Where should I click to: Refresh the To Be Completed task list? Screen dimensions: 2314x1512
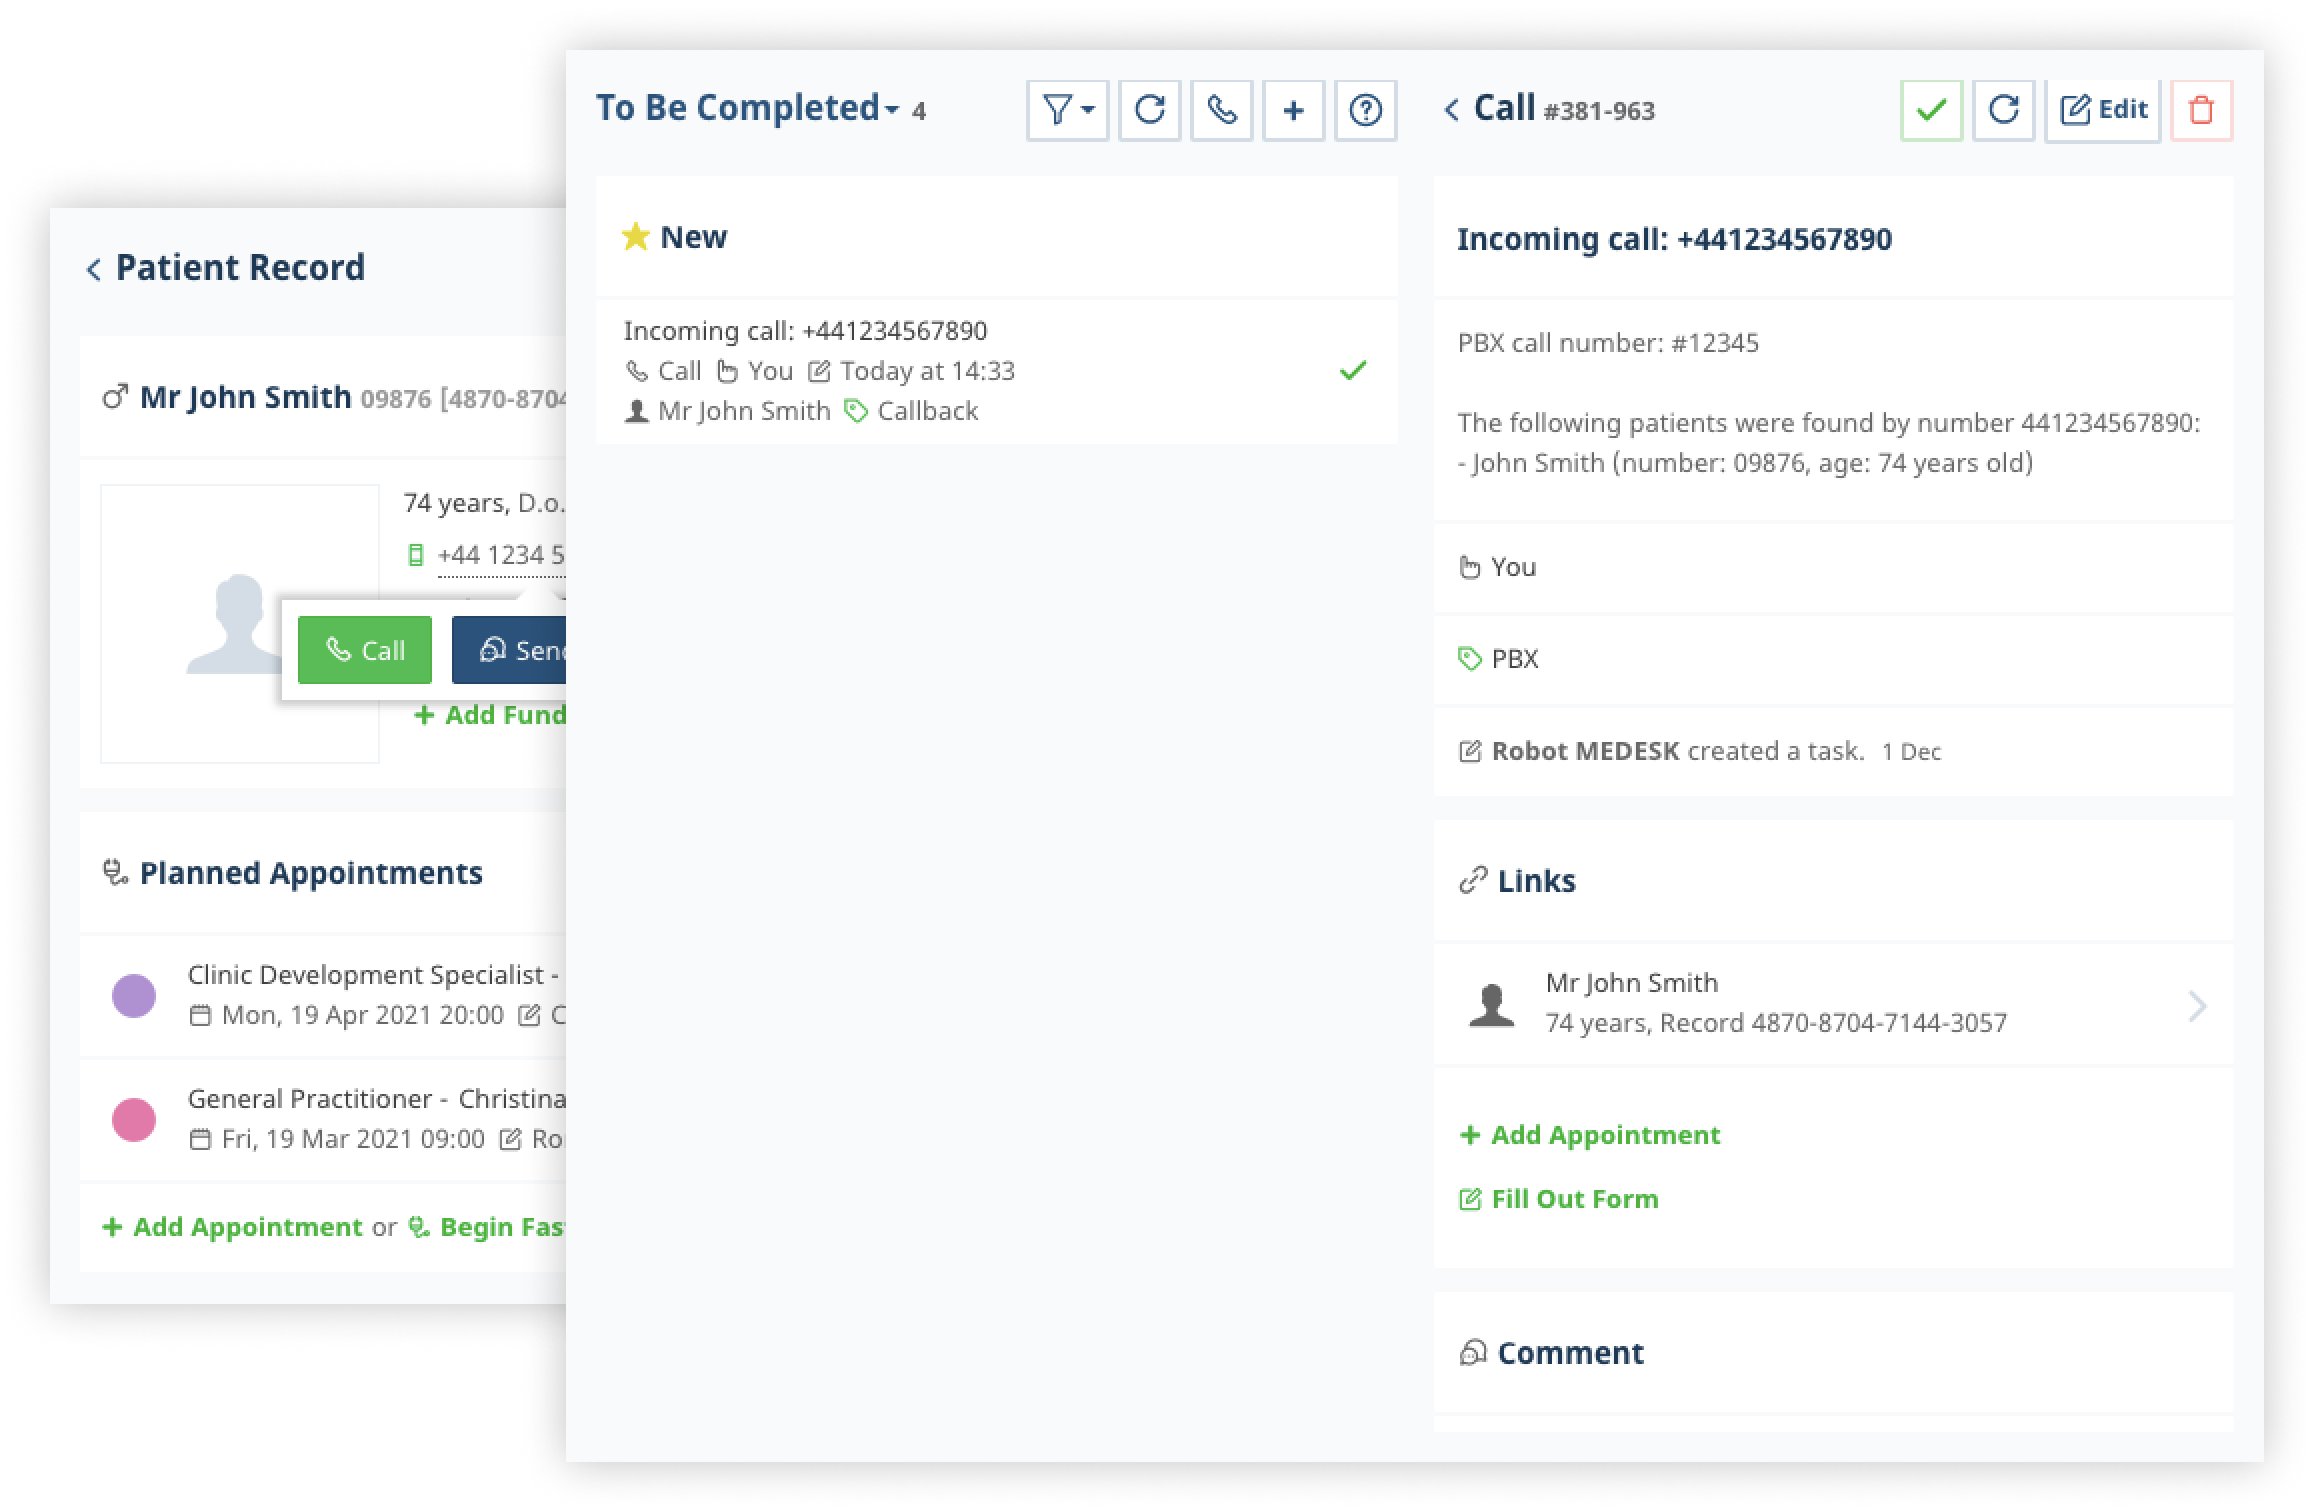tap(1149, 110)
